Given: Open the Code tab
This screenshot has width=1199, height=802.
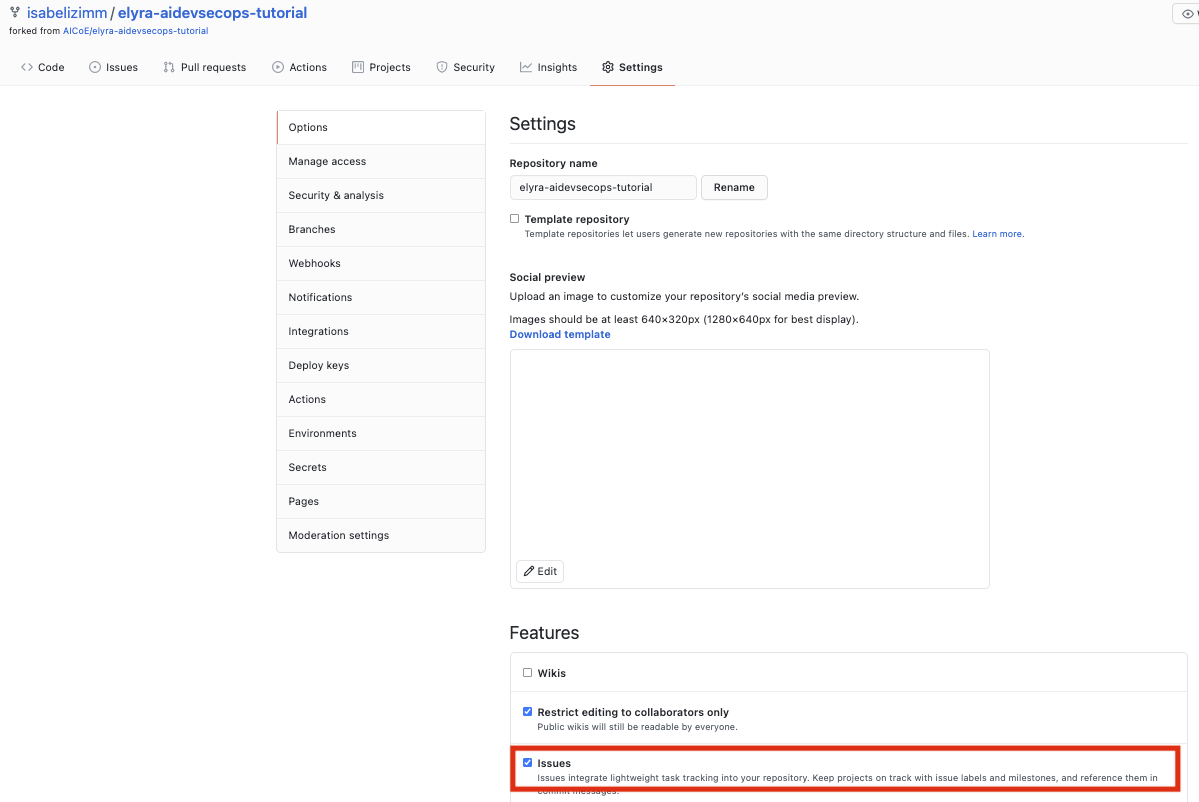Looking at the screenshot, I should tap(43, 67).
